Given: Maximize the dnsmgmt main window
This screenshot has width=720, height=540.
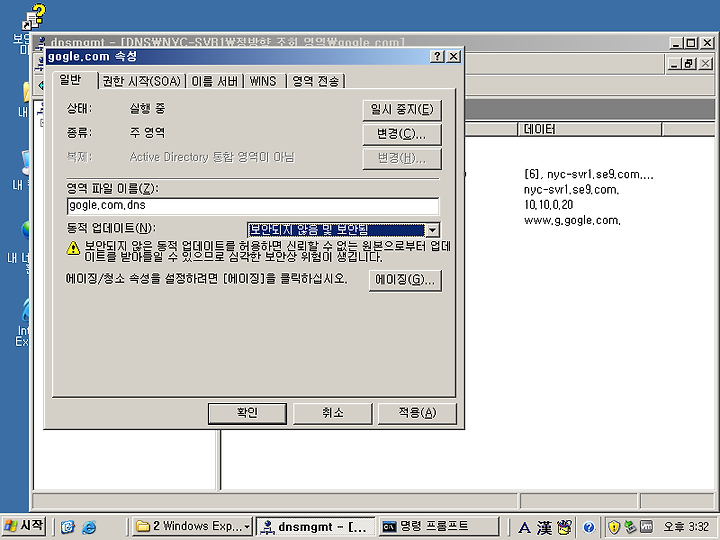Looking at the screenshot, I should [691, 43].
